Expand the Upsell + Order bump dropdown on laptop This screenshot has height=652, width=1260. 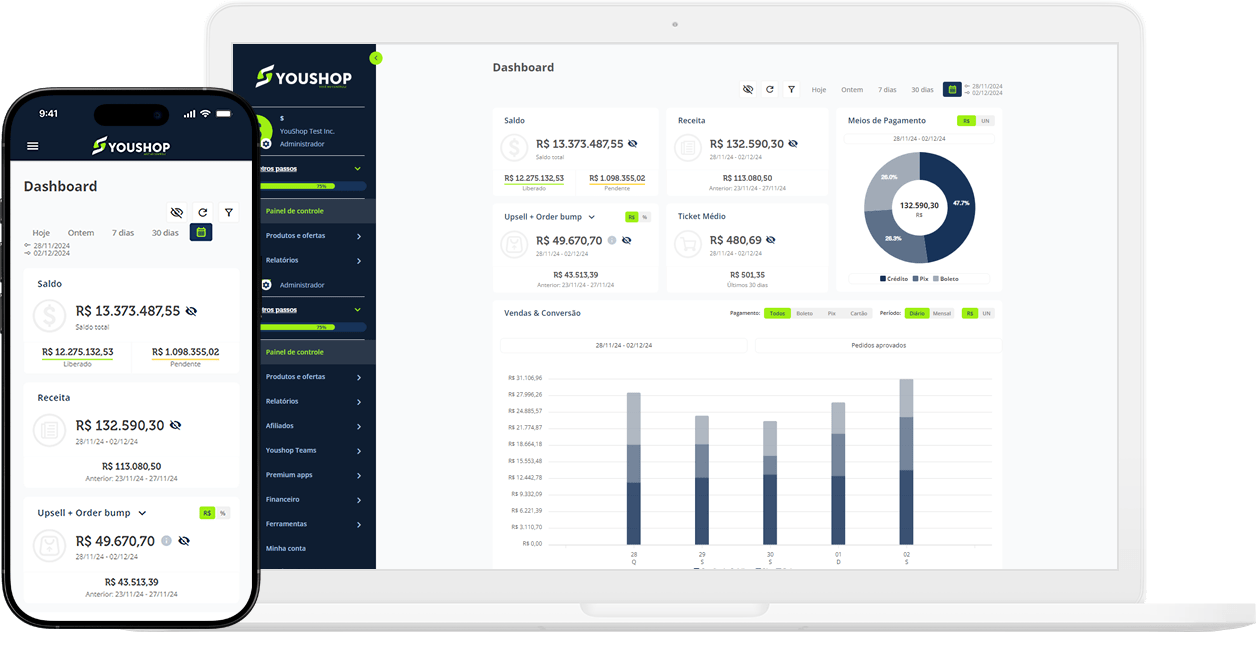(592, 217)
